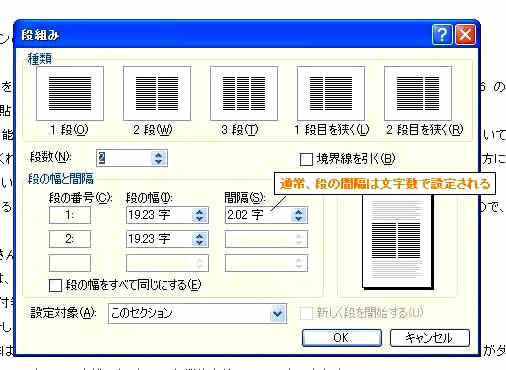Adjust column 1 width spinner
Screen dimensions: 506x370
[x=200, y=215]
